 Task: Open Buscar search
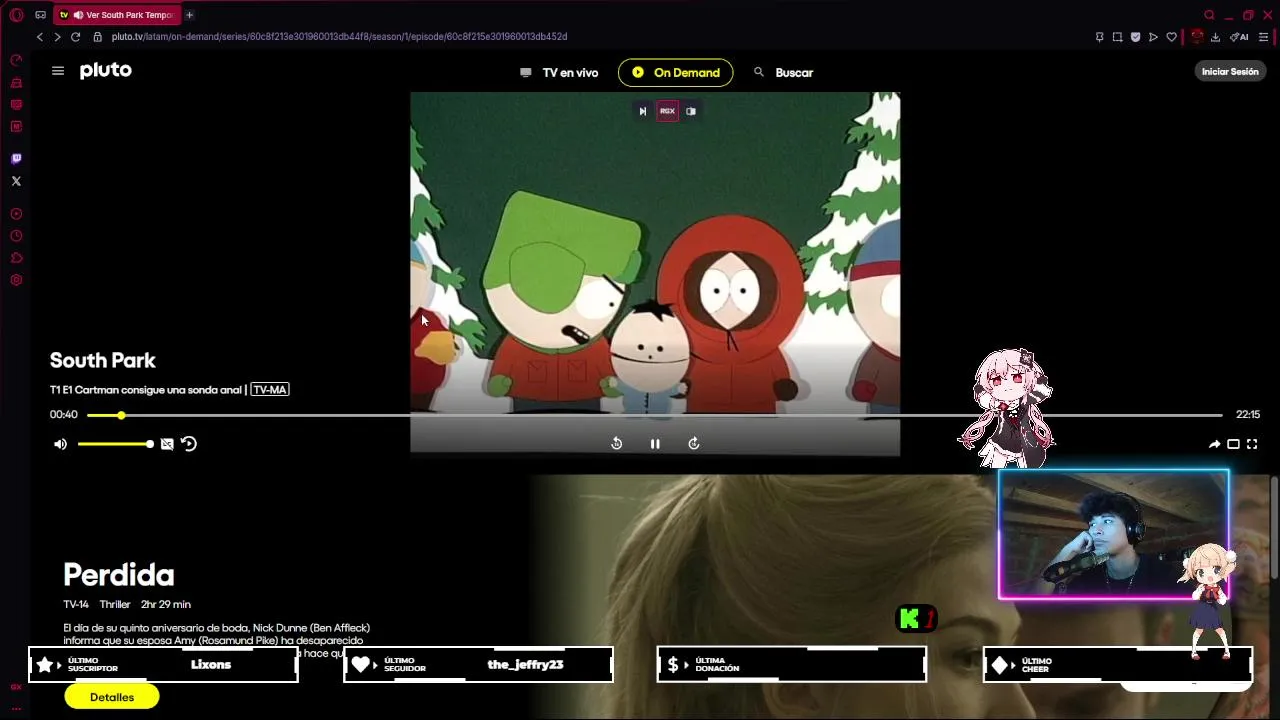[x=783, y=73]
